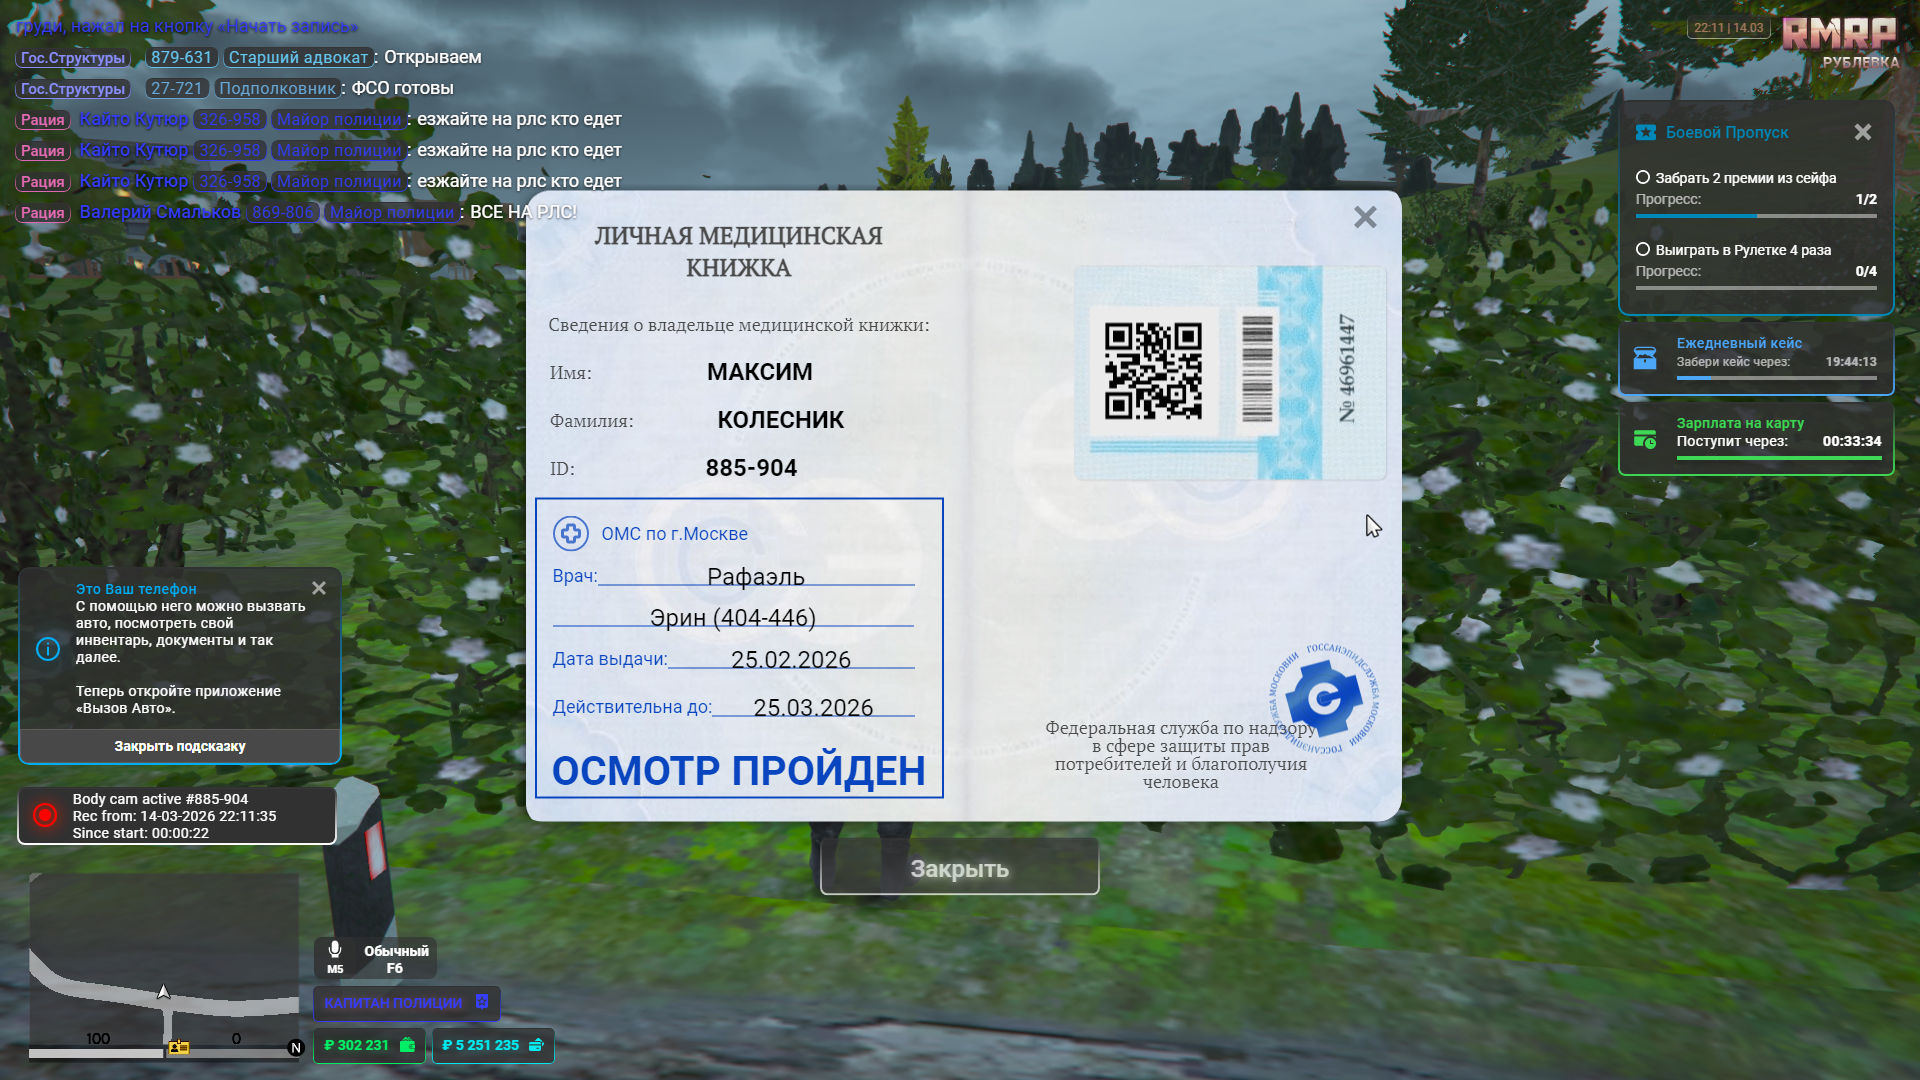Click the Daily Case chest icon
The height and width of the screenshot is (1080, 1920).
pos(1645,358)
